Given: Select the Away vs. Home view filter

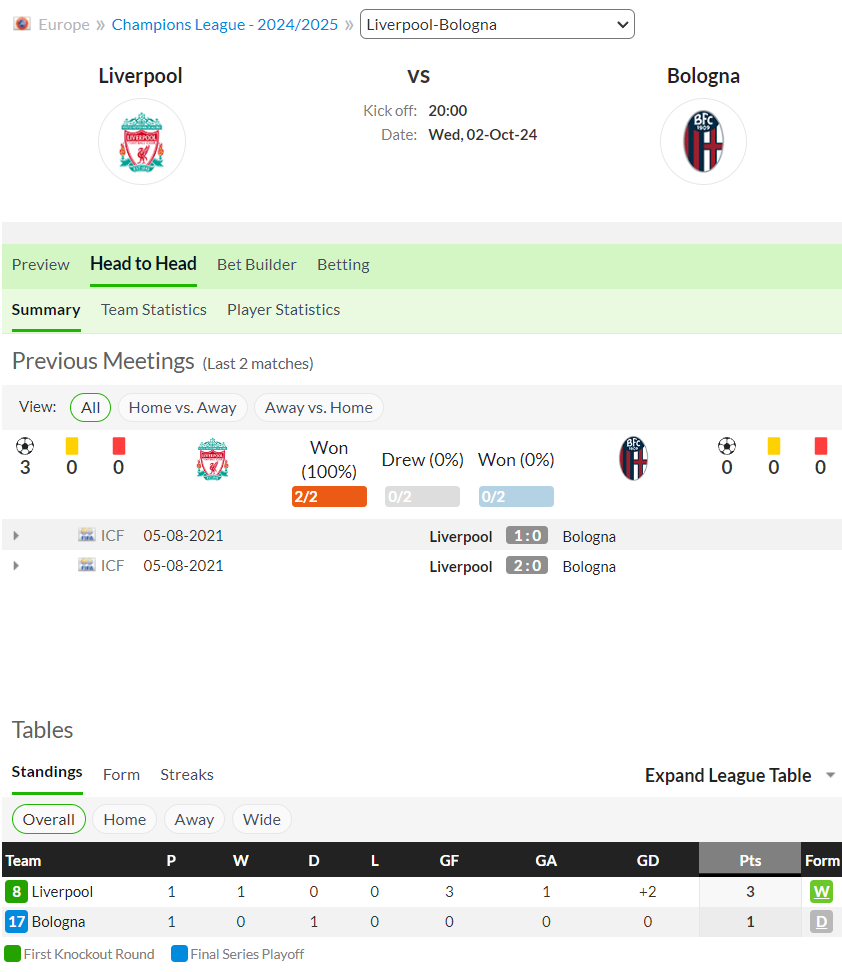Looking at the screenshot, I should point(319,408).
